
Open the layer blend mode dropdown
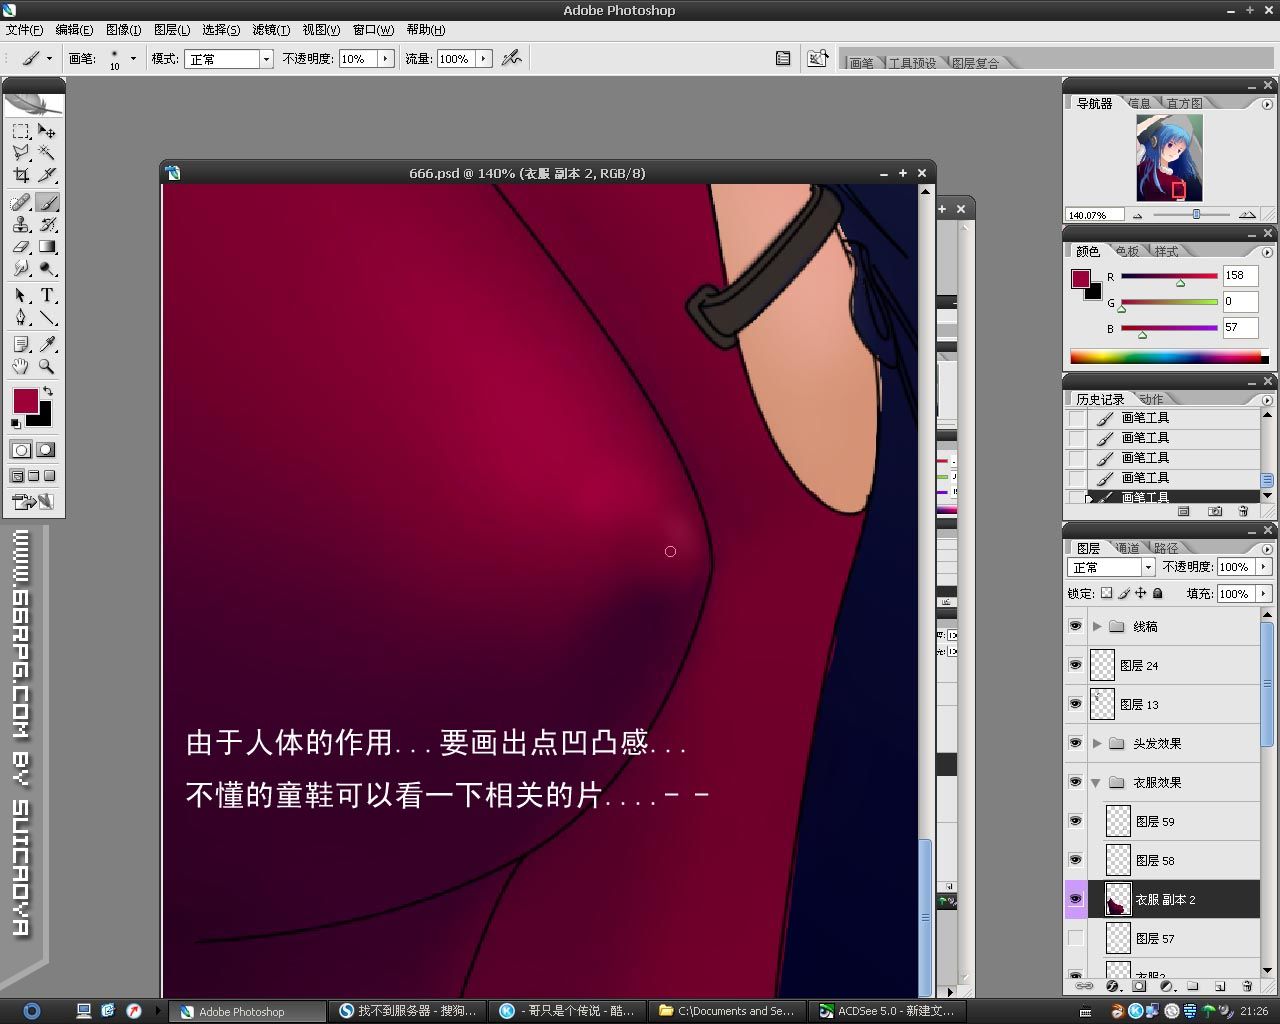click(x=1111, y=567)
